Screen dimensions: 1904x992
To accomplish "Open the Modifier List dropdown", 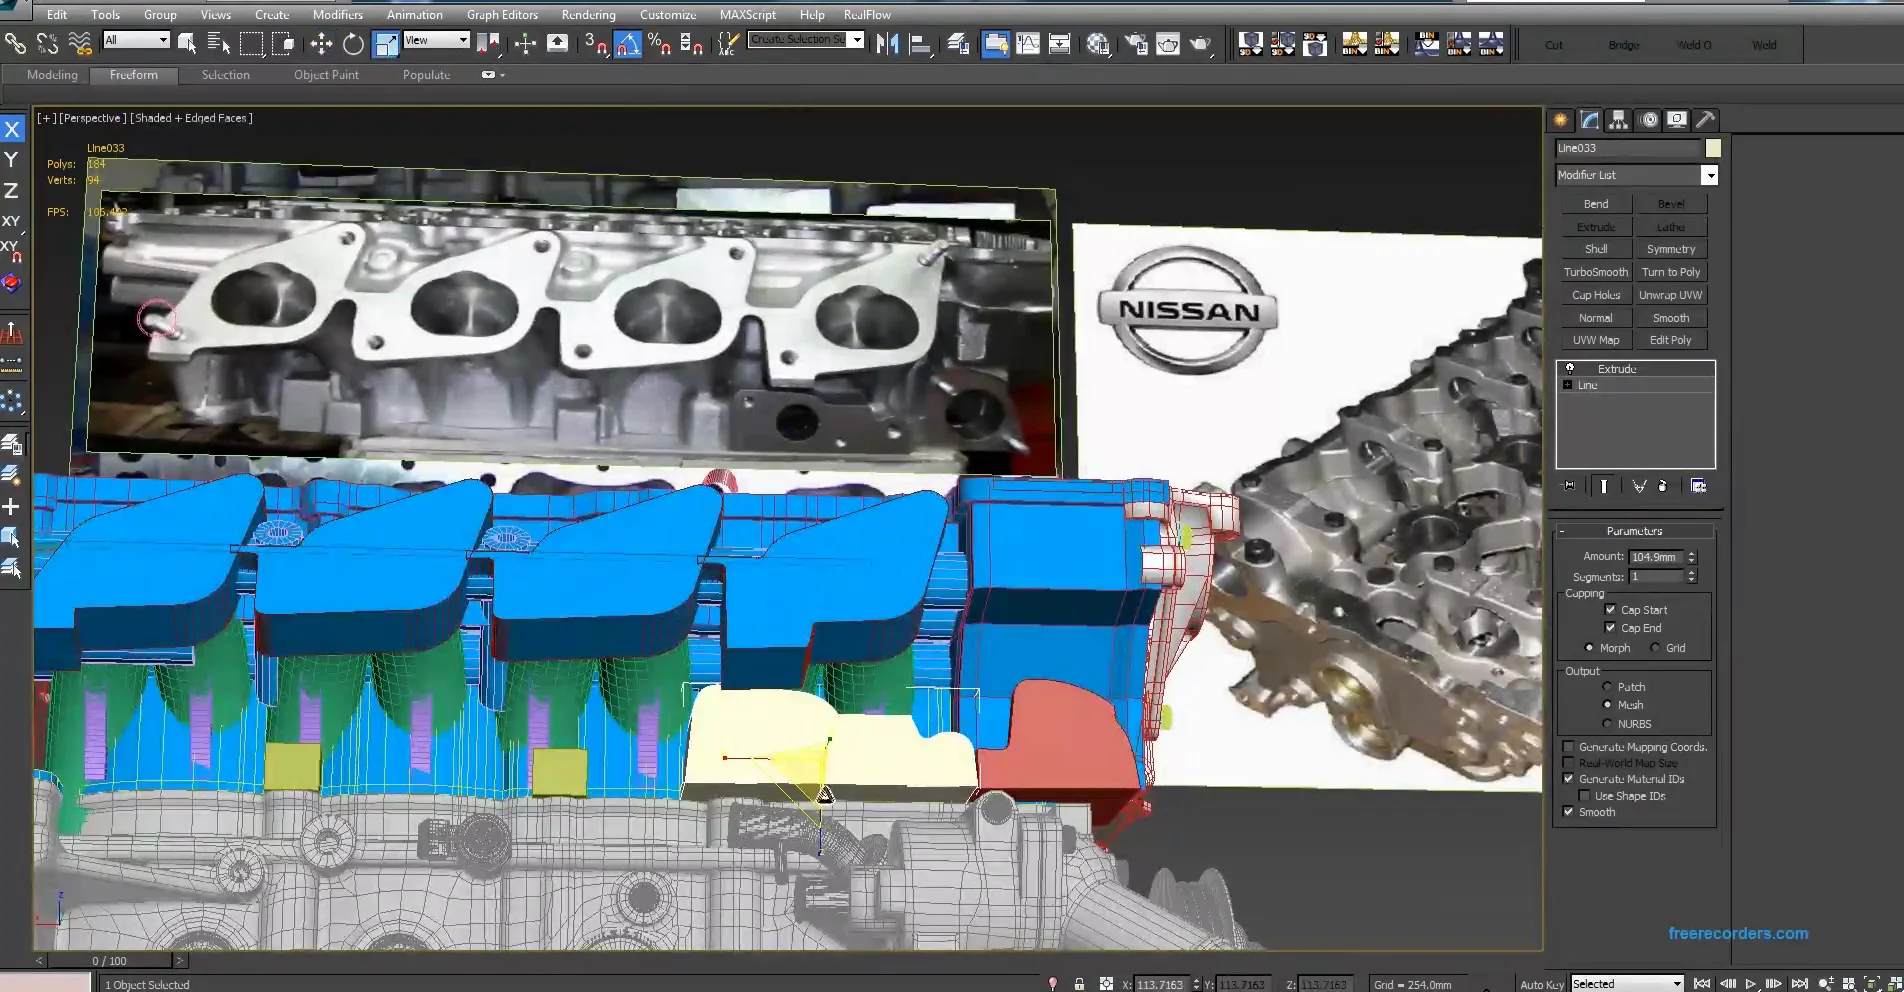I will pyautogui.click(x=1710, y=175).
